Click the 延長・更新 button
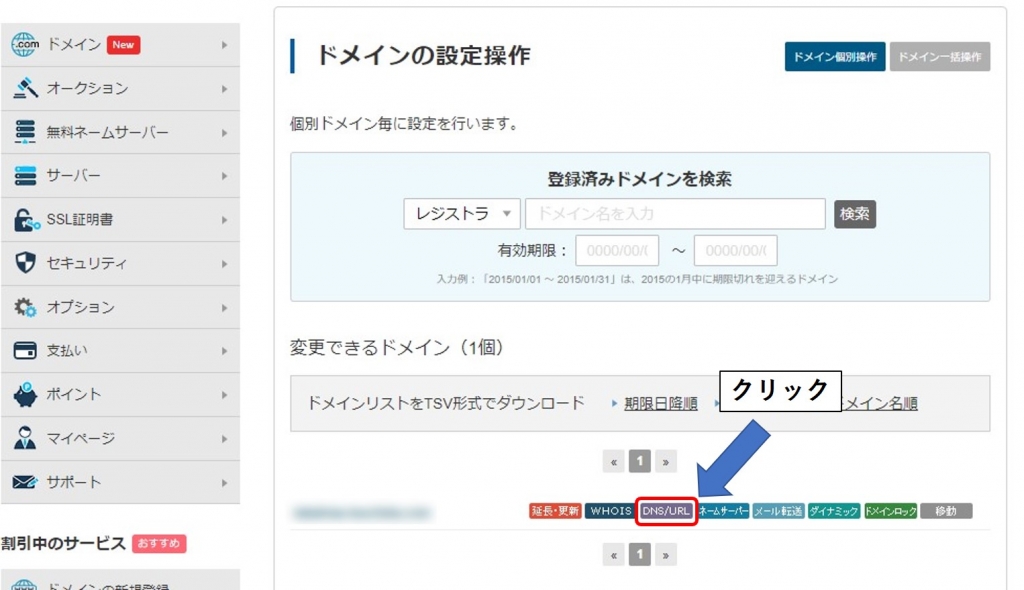Image resolution: width=1024 pixels, height=590 pixels. pos(555,511)
